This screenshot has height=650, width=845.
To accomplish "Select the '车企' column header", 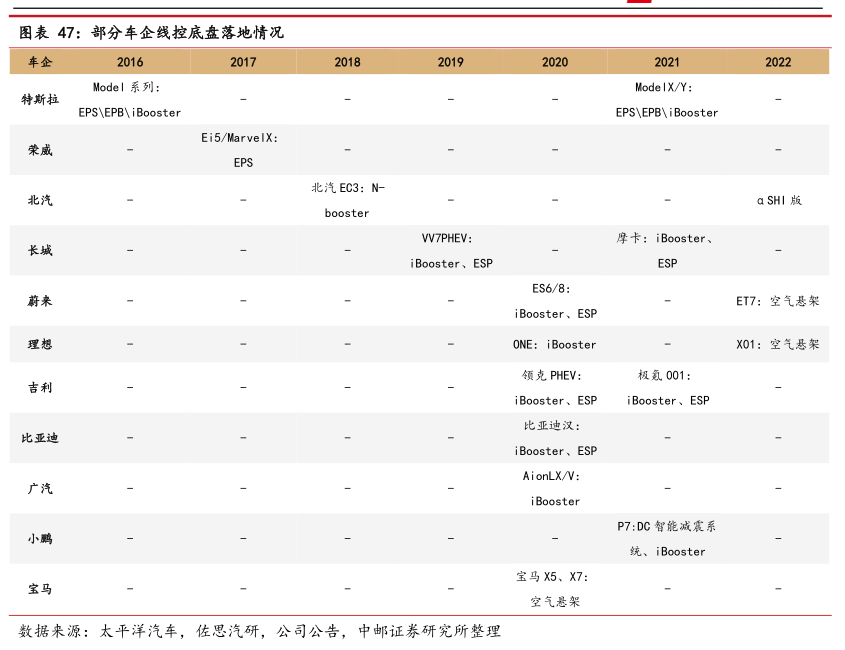I will point(40,62).
